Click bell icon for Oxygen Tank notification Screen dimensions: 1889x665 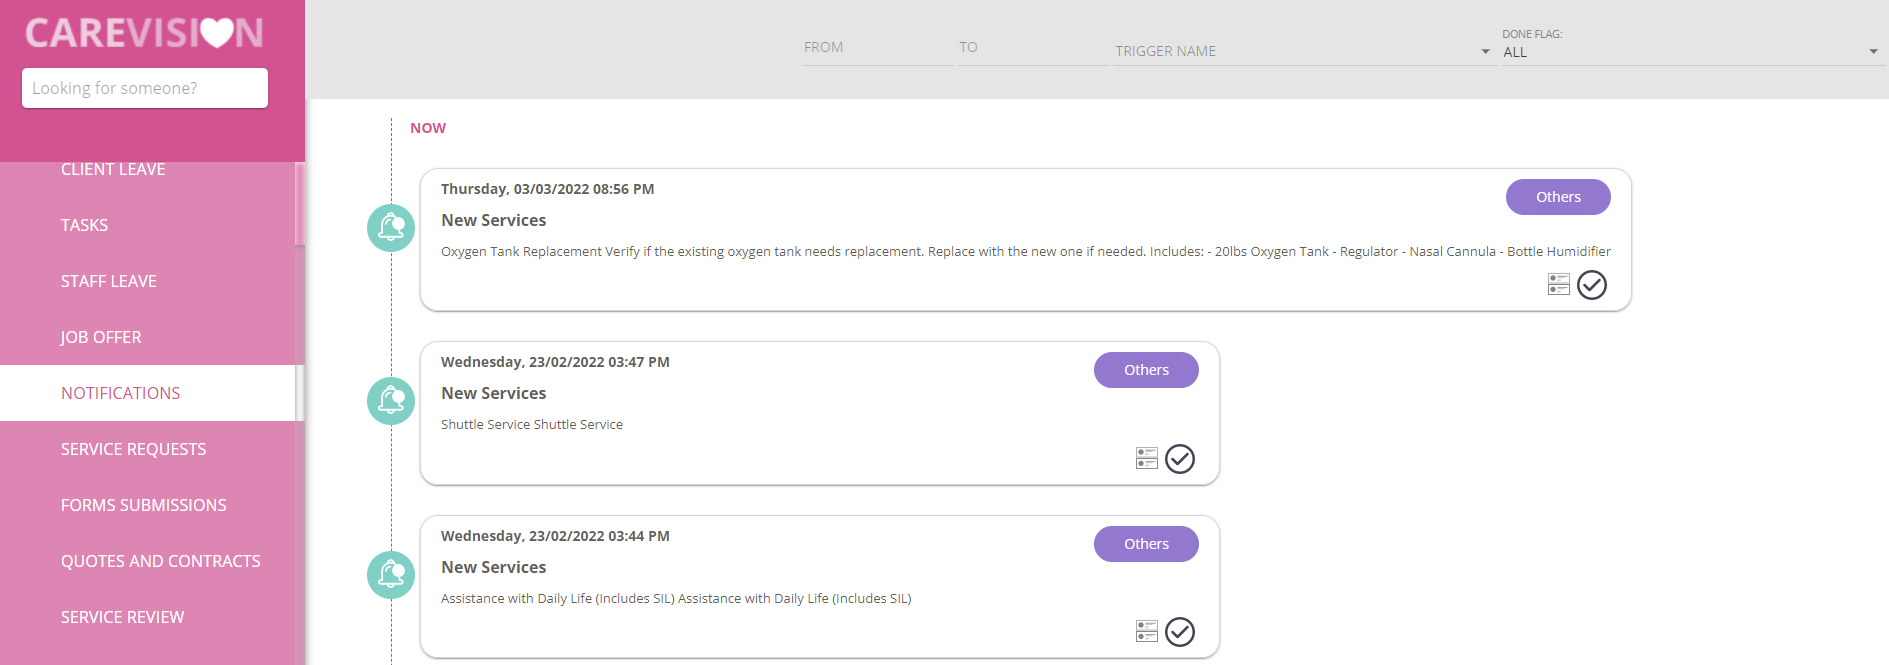(391, 228)
